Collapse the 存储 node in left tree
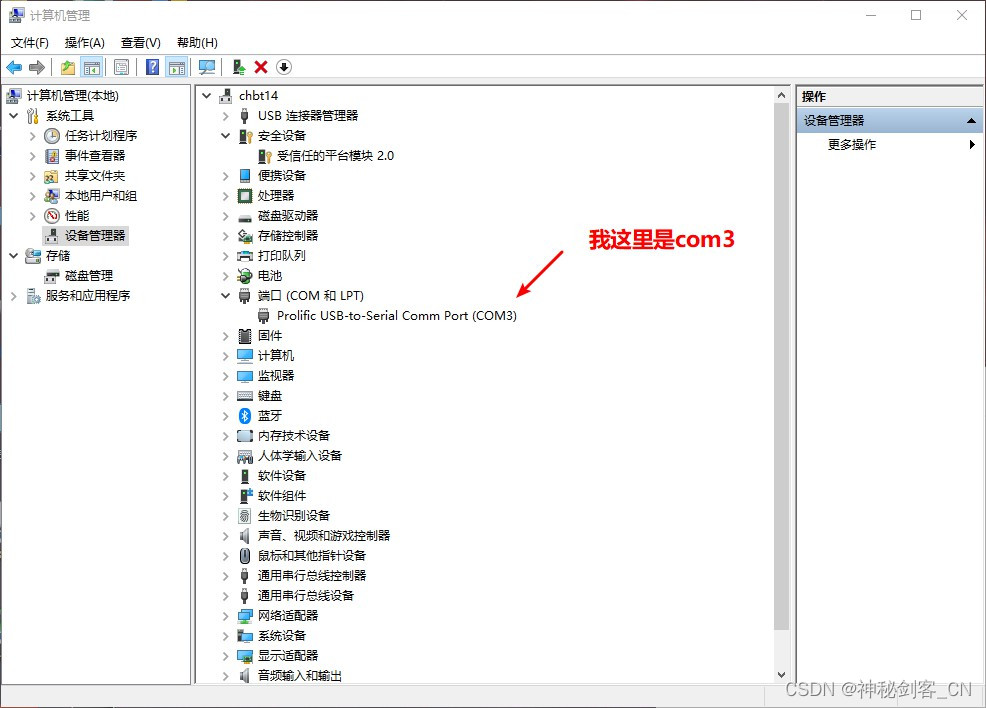 [14, 256]
